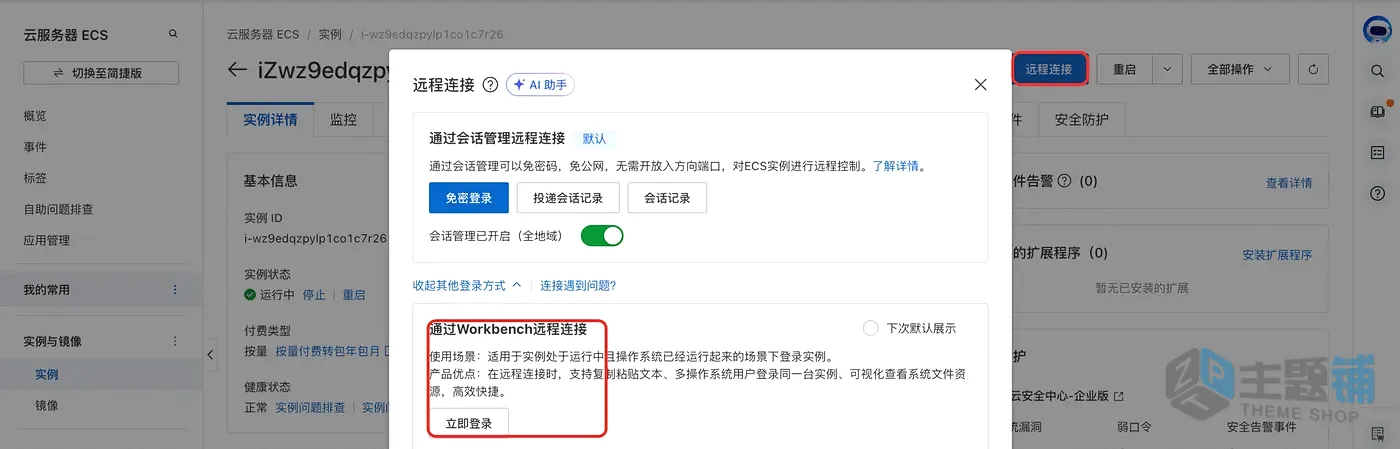Open the 了解详情 link
This screenshot has height=449, width=1400.
897,166
